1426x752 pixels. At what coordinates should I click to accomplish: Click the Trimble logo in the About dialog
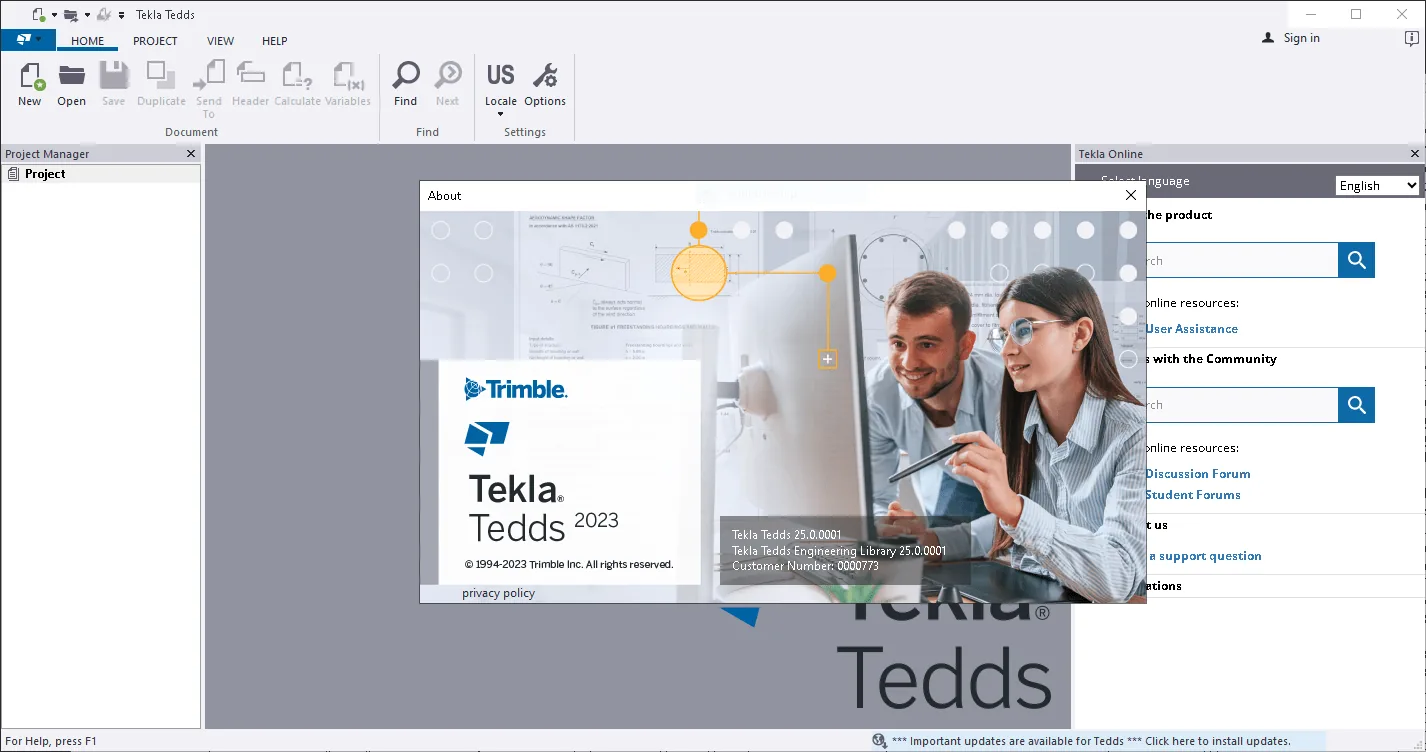[516, 389]
